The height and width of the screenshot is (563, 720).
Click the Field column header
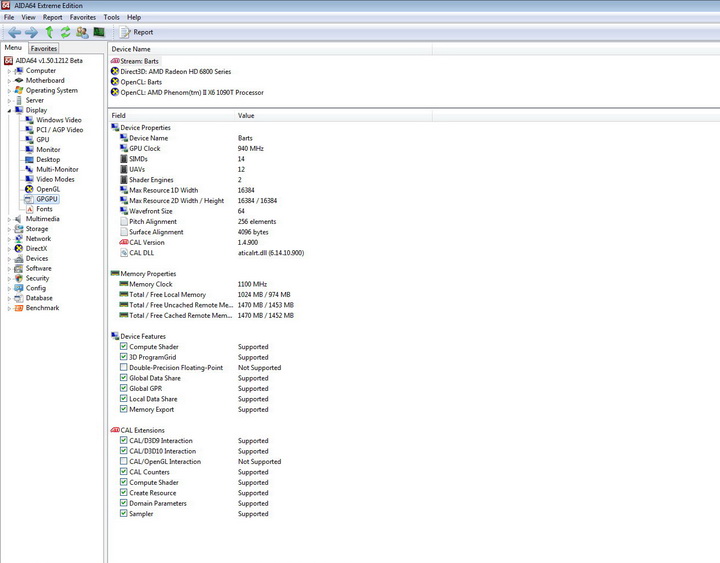(x=171, y=116)
